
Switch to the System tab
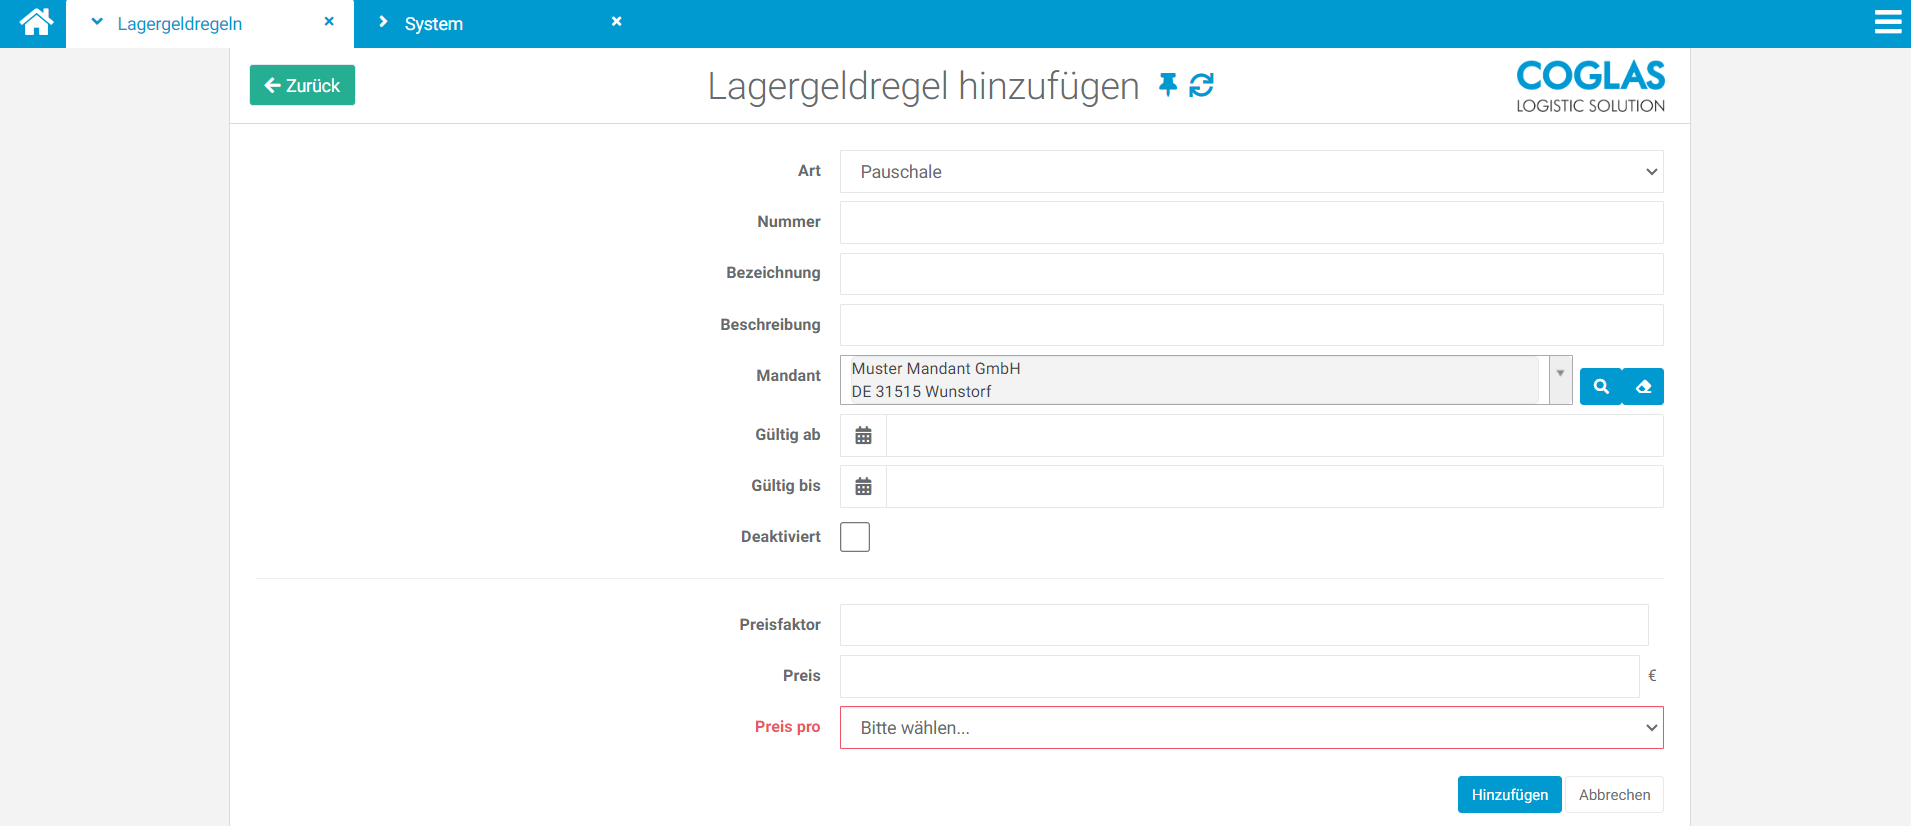433,24
